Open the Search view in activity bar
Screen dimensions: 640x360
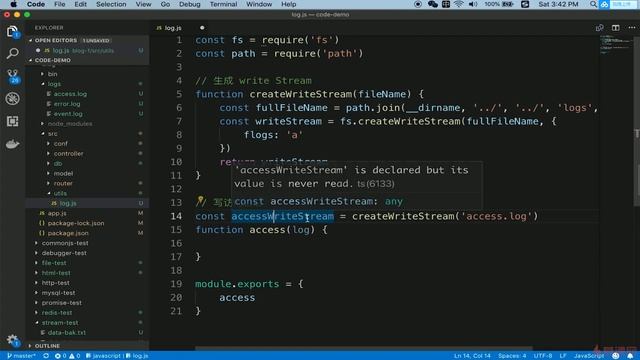tap(12, 53)
